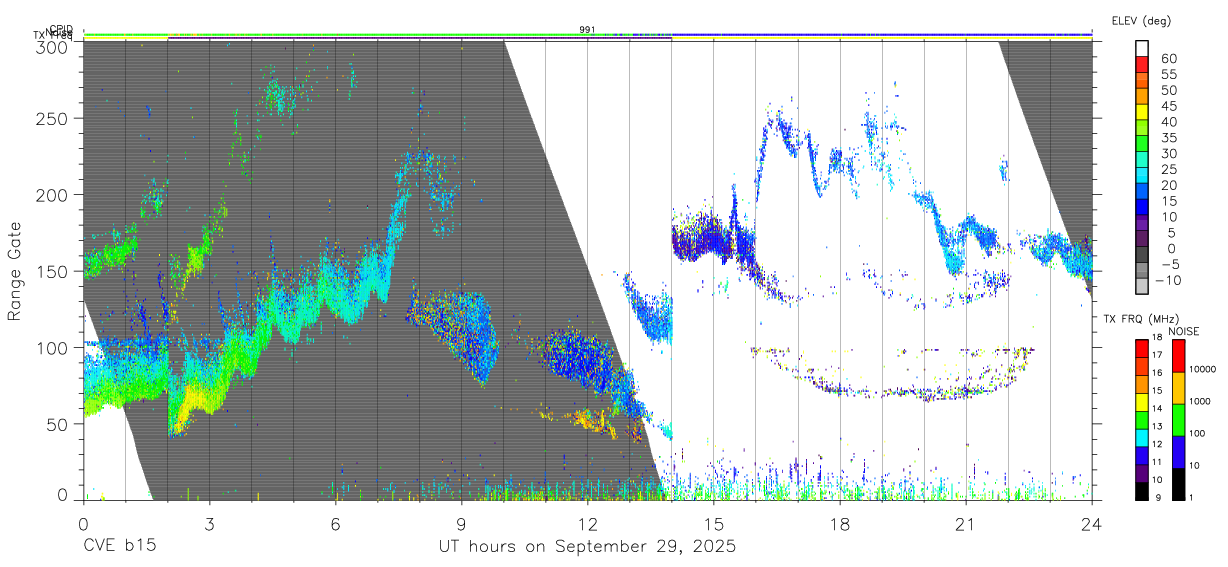Click the '40' elevation scale value

pos(1168,122)
